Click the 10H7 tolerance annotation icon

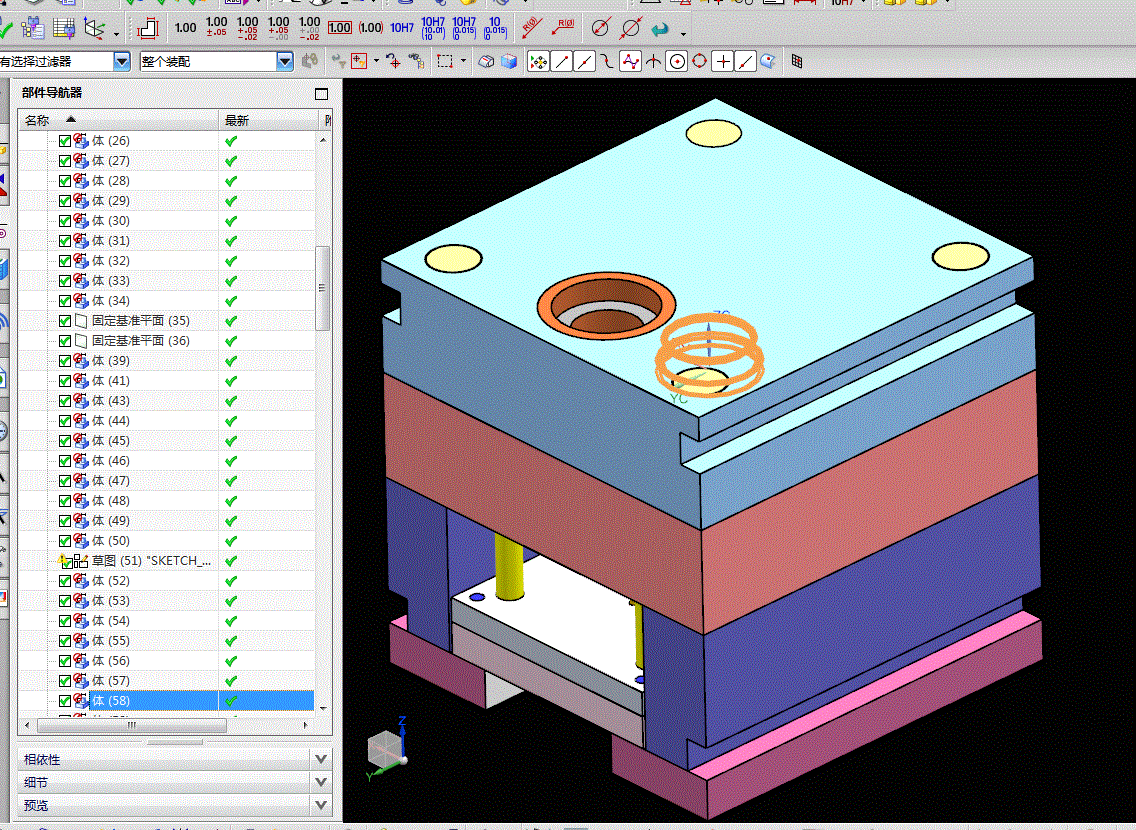[401, 28]
